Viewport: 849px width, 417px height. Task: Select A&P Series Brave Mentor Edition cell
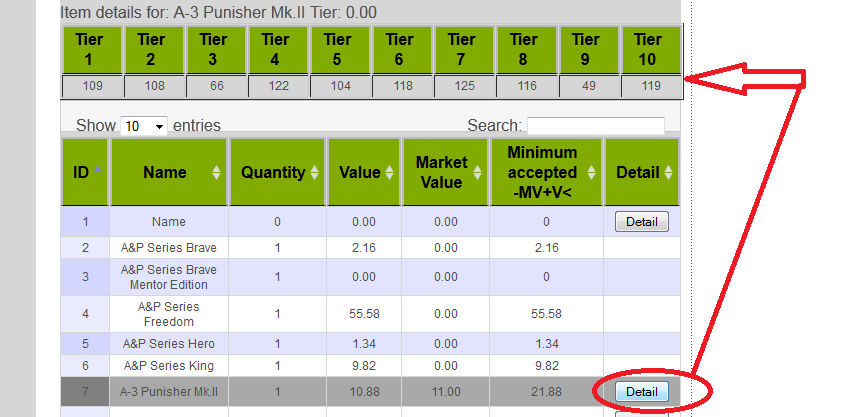click(169, 277)
